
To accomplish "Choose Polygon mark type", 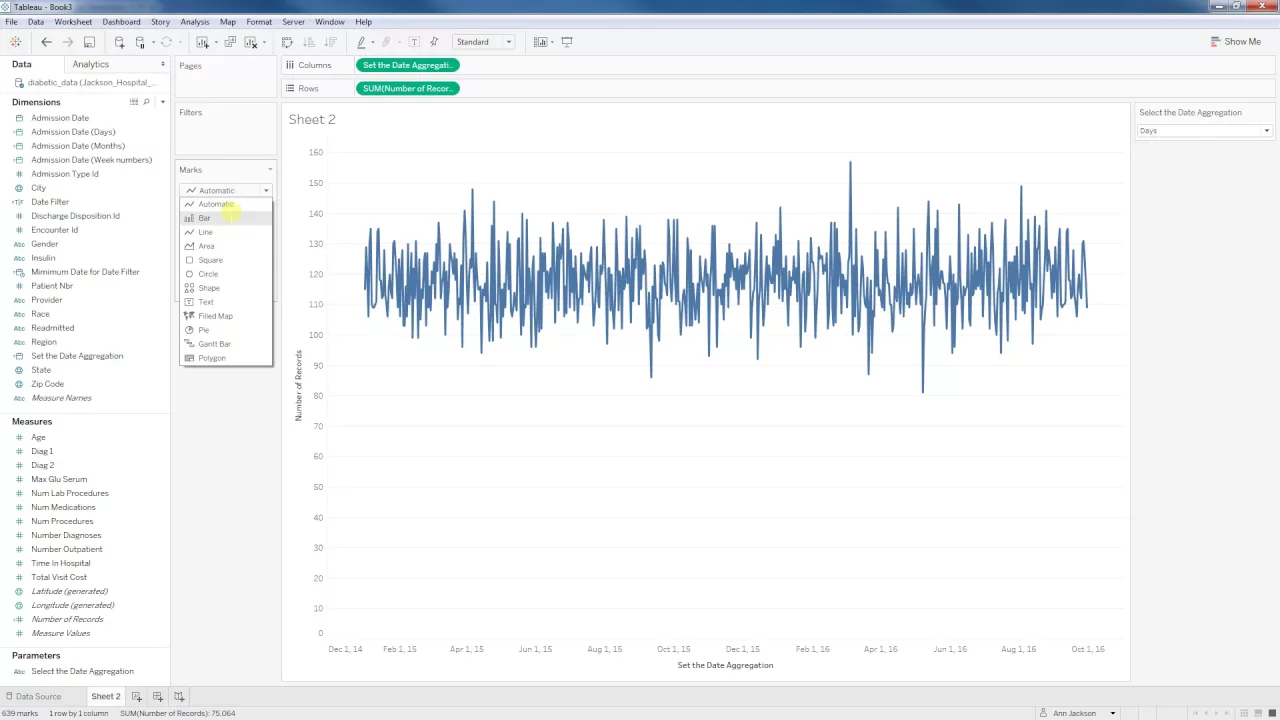I will click(x=225, y=358).
